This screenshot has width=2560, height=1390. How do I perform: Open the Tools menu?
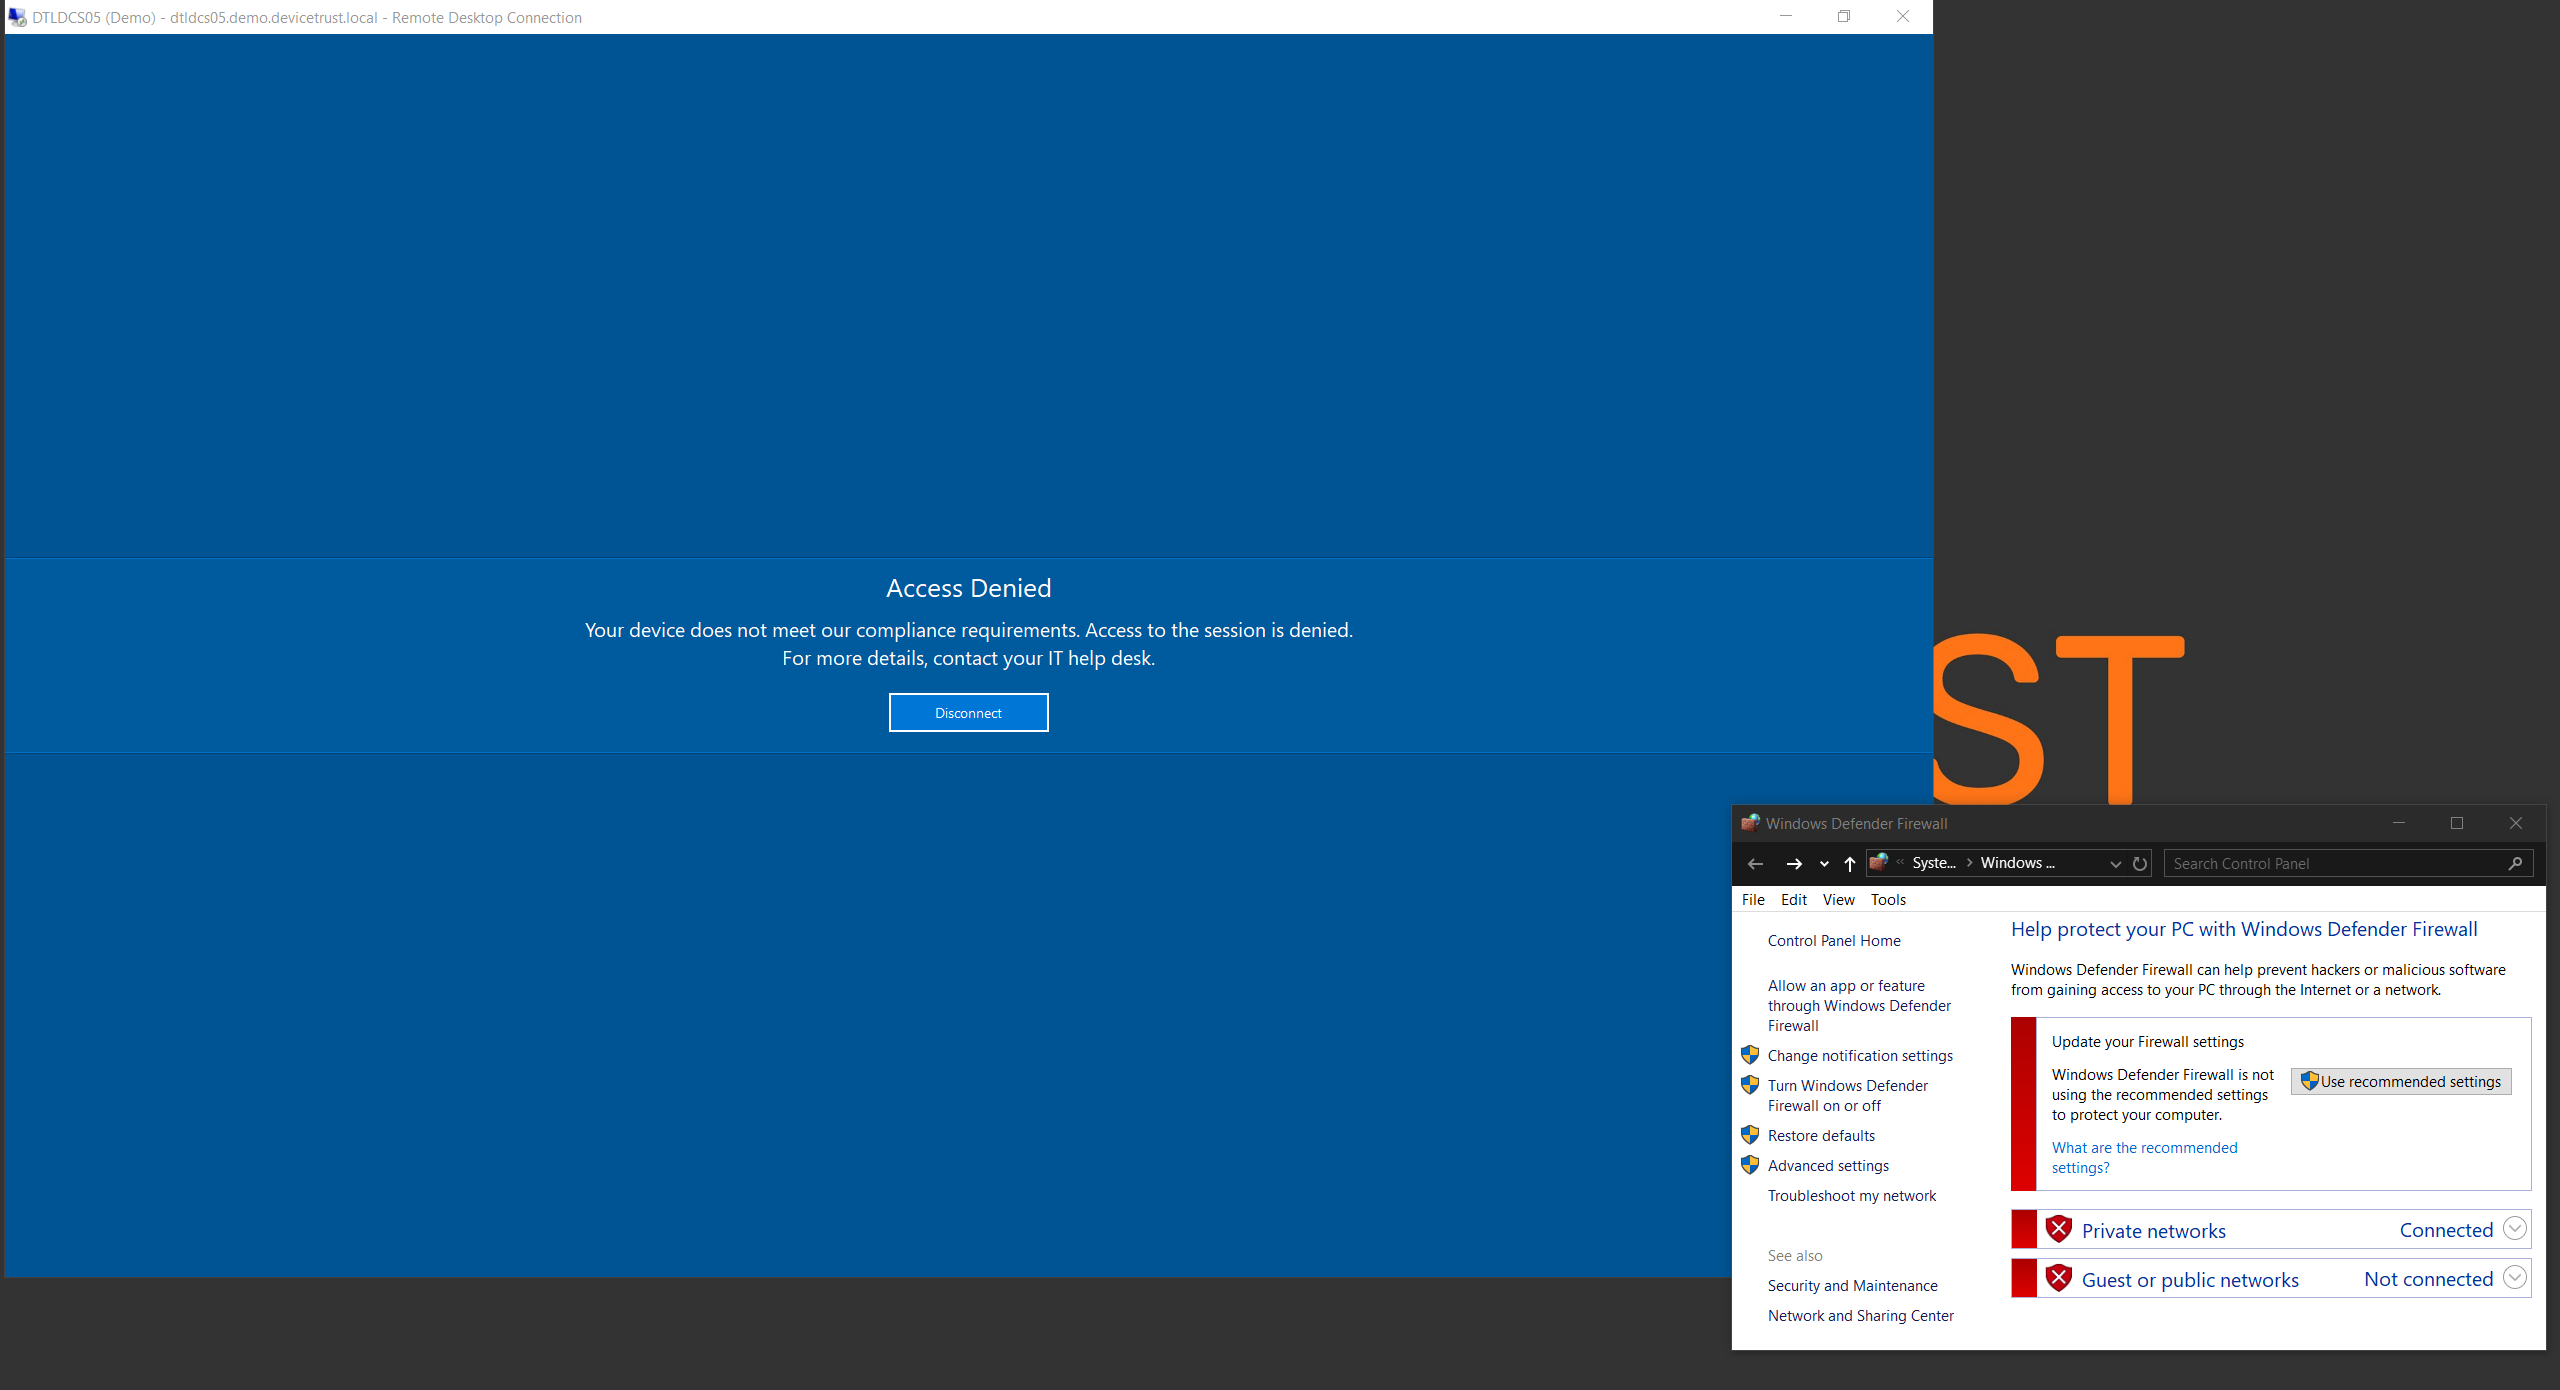1888,899
